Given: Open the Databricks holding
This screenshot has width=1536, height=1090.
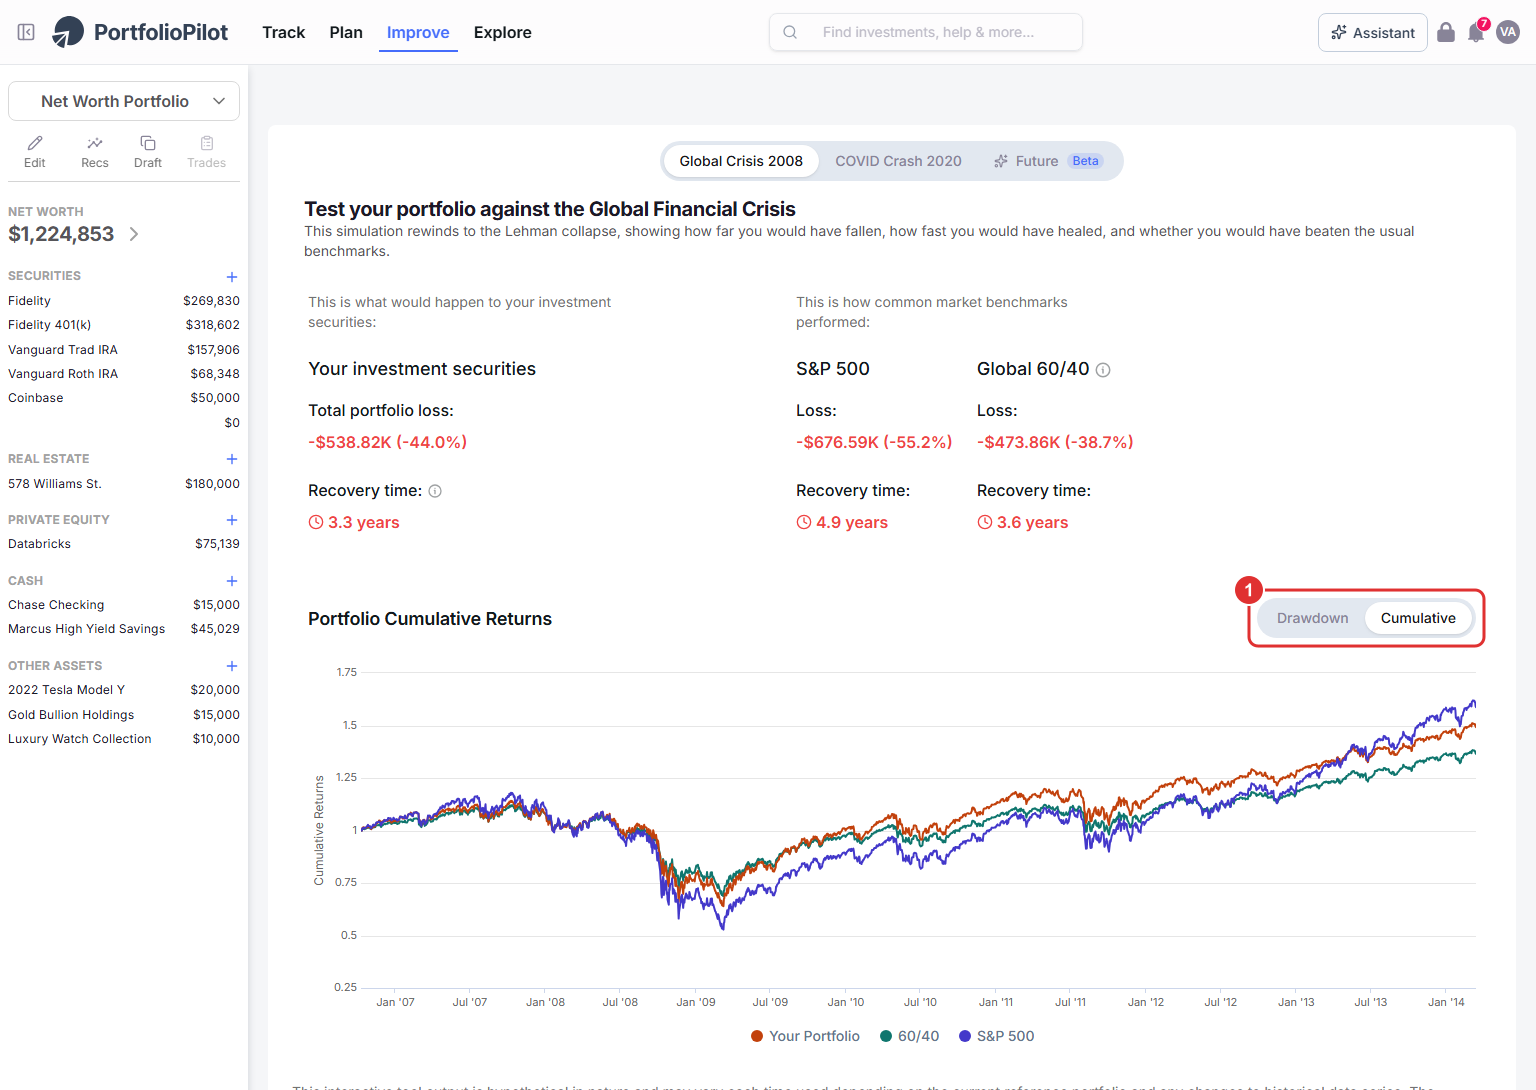Looking at the screenshot, I should tap(124, 544).
